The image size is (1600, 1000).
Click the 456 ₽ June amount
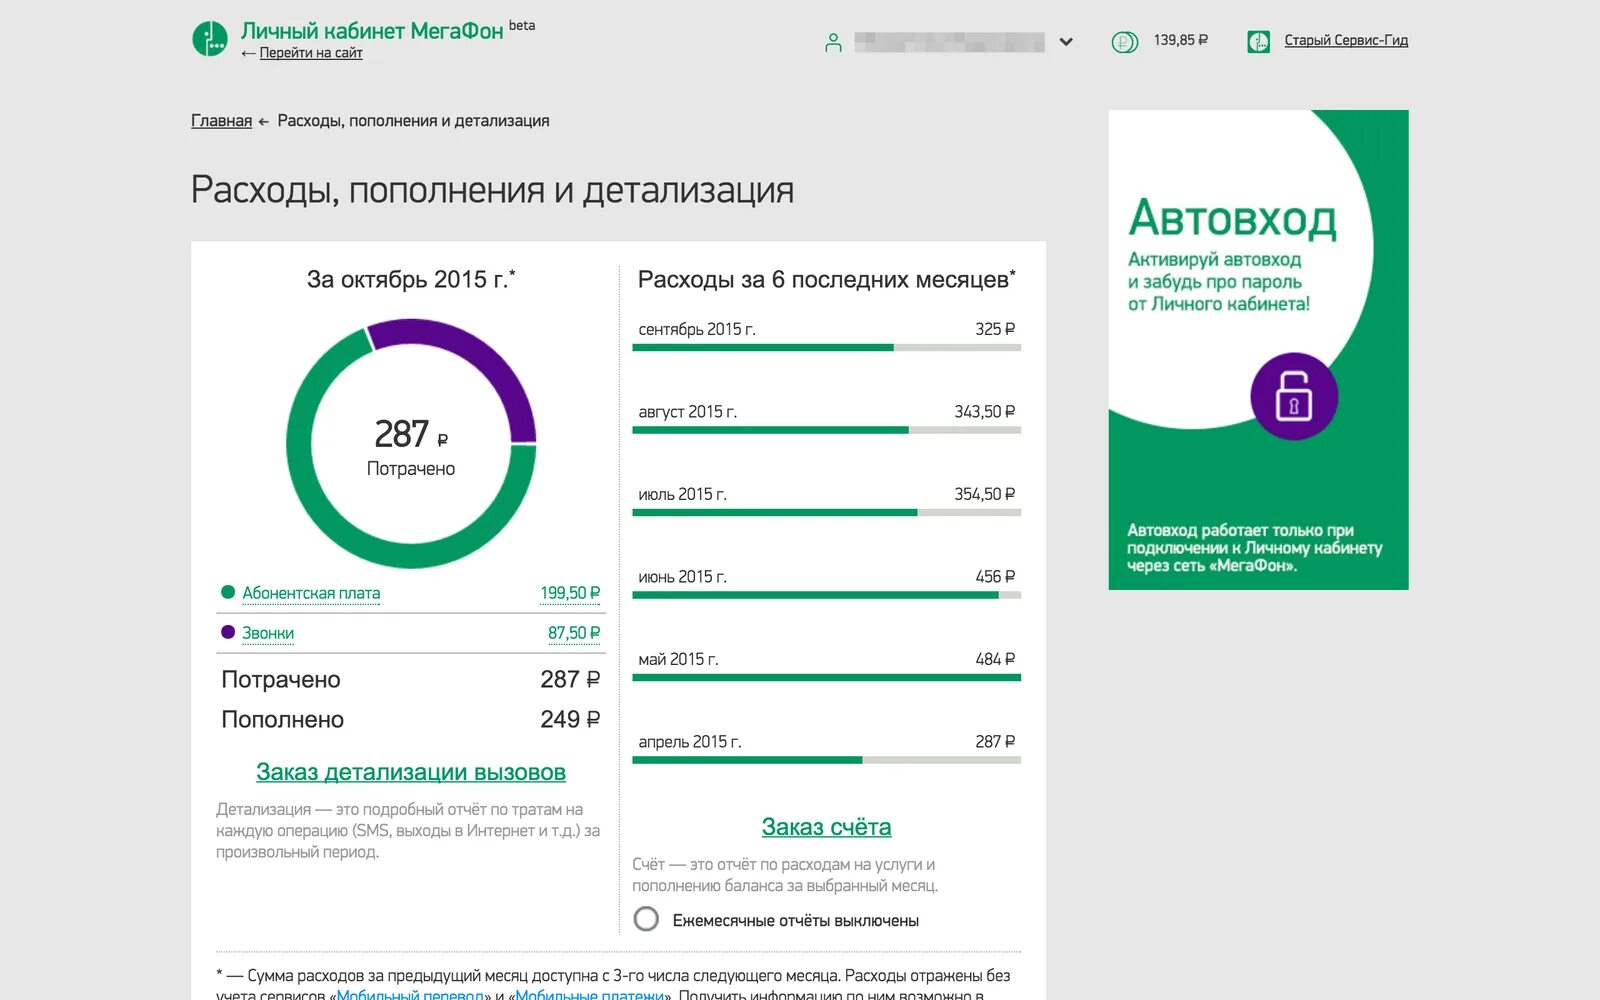[995, 577]
